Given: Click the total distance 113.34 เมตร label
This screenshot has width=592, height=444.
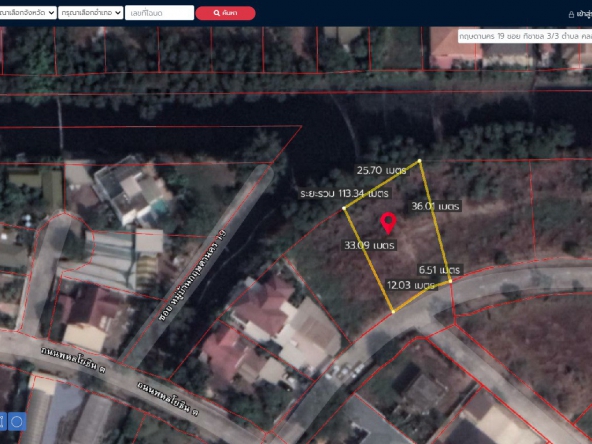Looking at the screenshot, I should point(345,194).
